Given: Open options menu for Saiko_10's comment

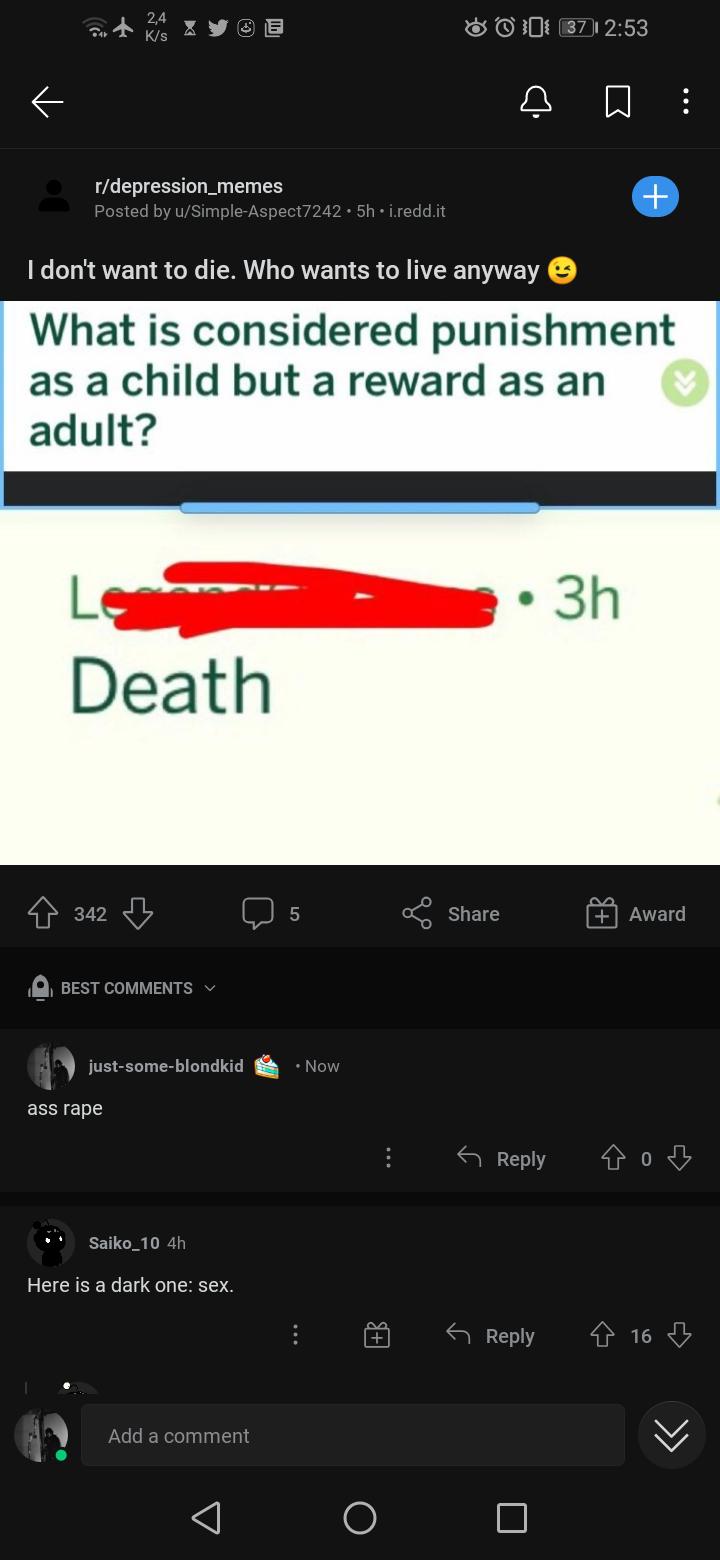Looking at the screenshot, I should point(295,1335).
